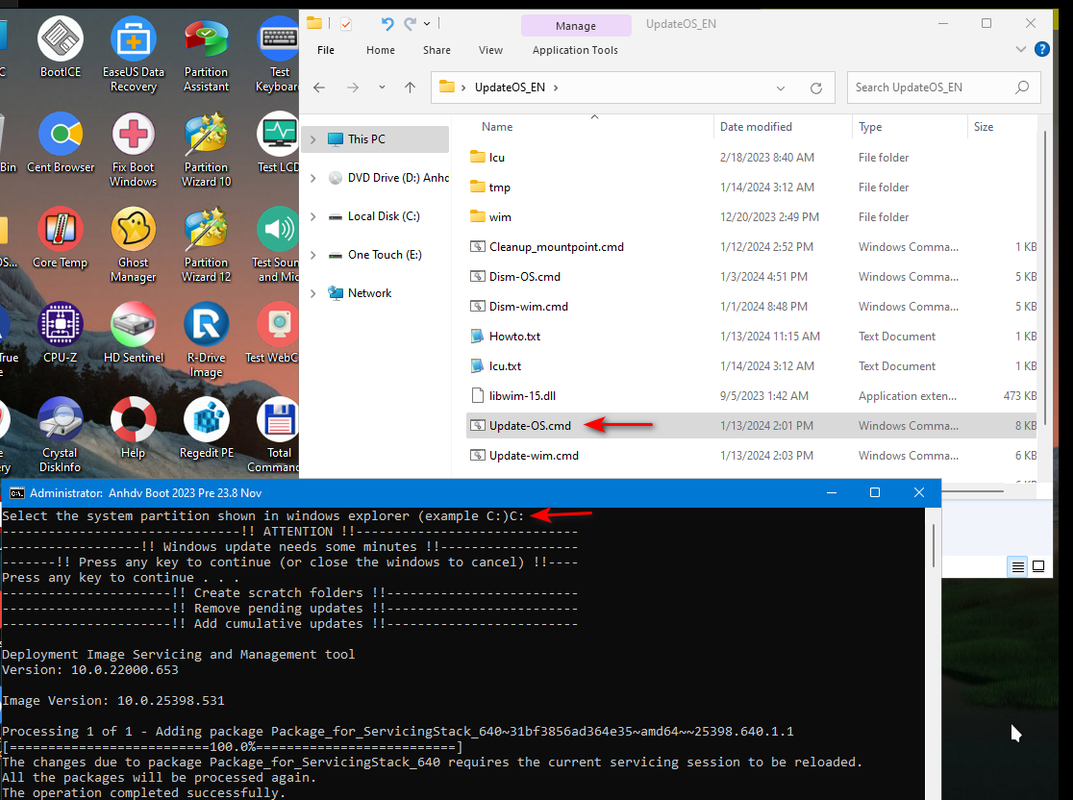Open quick access toolbar customize dropdown
This screenshot has height=800, width=1073.
[x=427, y=24]
